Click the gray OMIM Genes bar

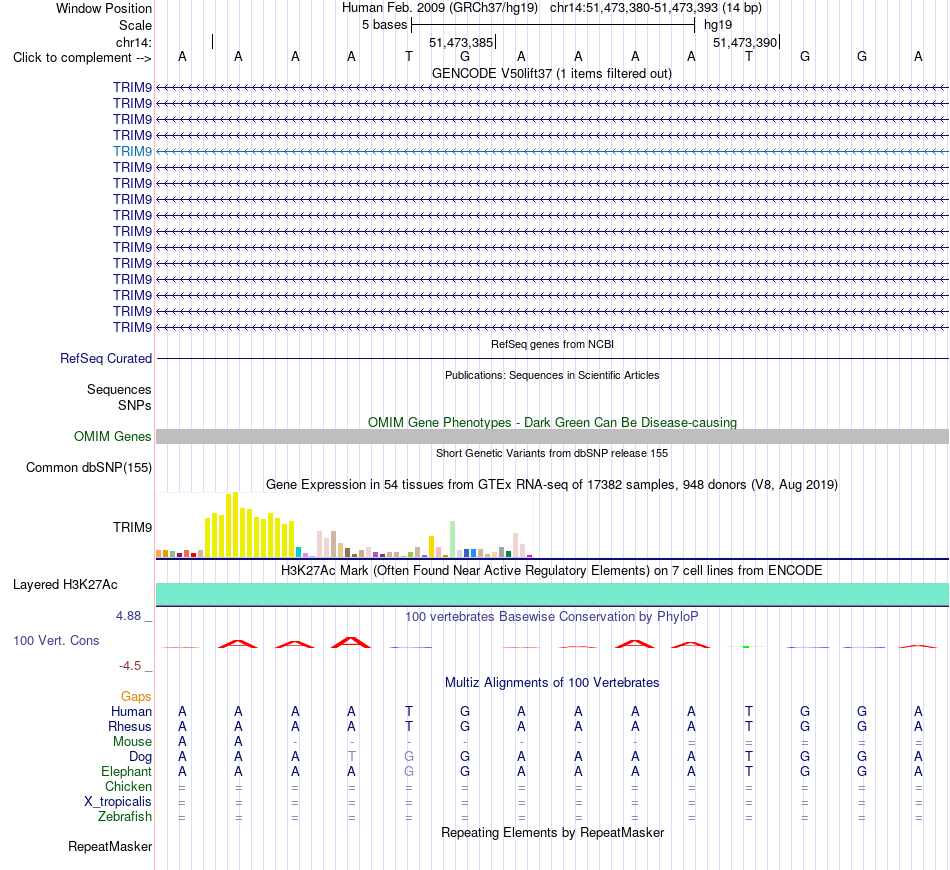click(552, 436)
